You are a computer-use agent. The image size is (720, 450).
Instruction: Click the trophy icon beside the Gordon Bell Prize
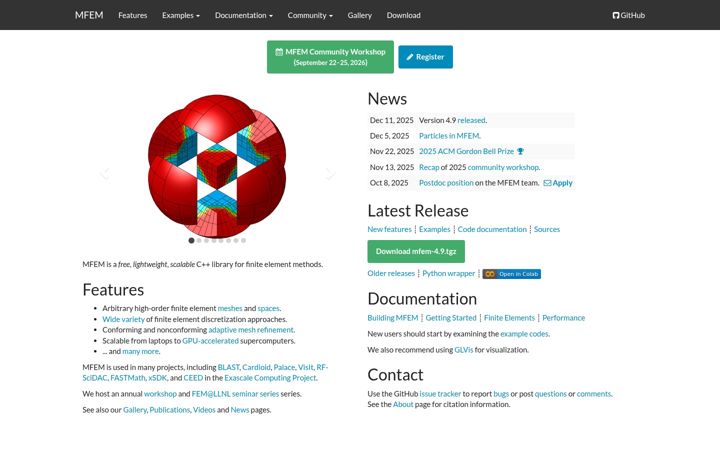[x=520, y=151]
